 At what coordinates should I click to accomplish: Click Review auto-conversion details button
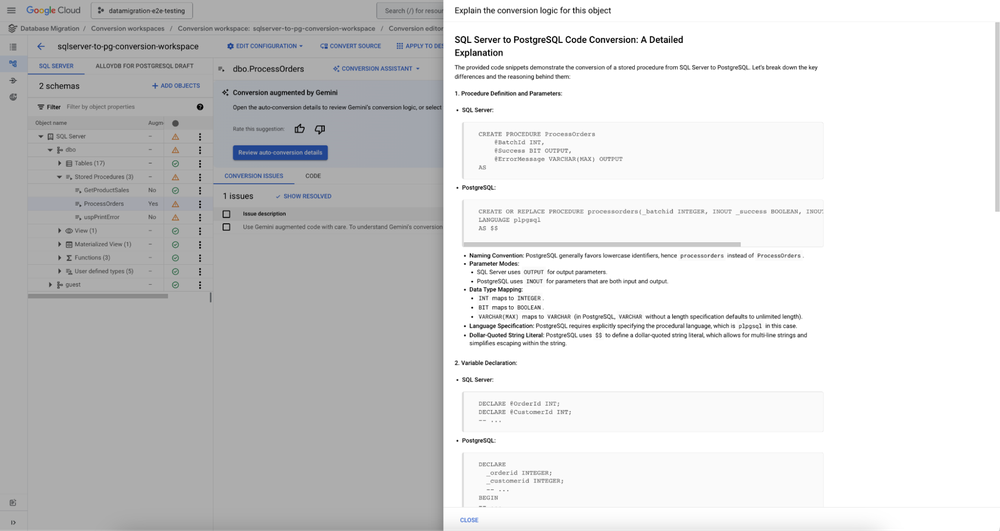(280, 152)
